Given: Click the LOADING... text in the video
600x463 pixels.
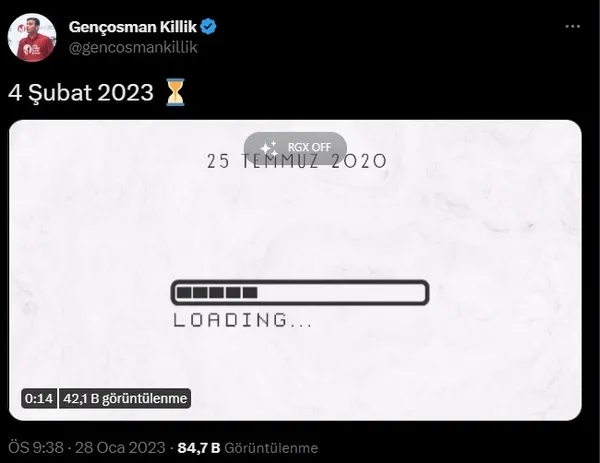Looking at the screenshot, I should 243,320.
